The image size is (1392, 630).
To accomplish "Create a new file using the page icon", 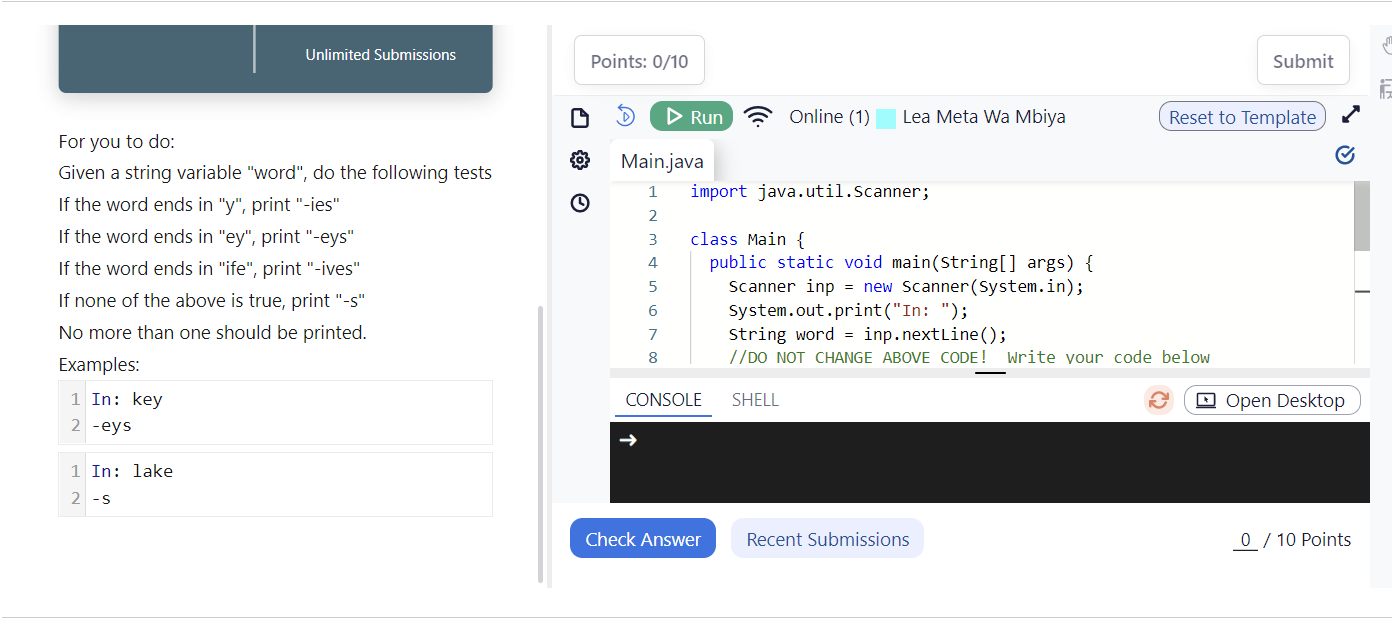I will (x=580, y=117).
